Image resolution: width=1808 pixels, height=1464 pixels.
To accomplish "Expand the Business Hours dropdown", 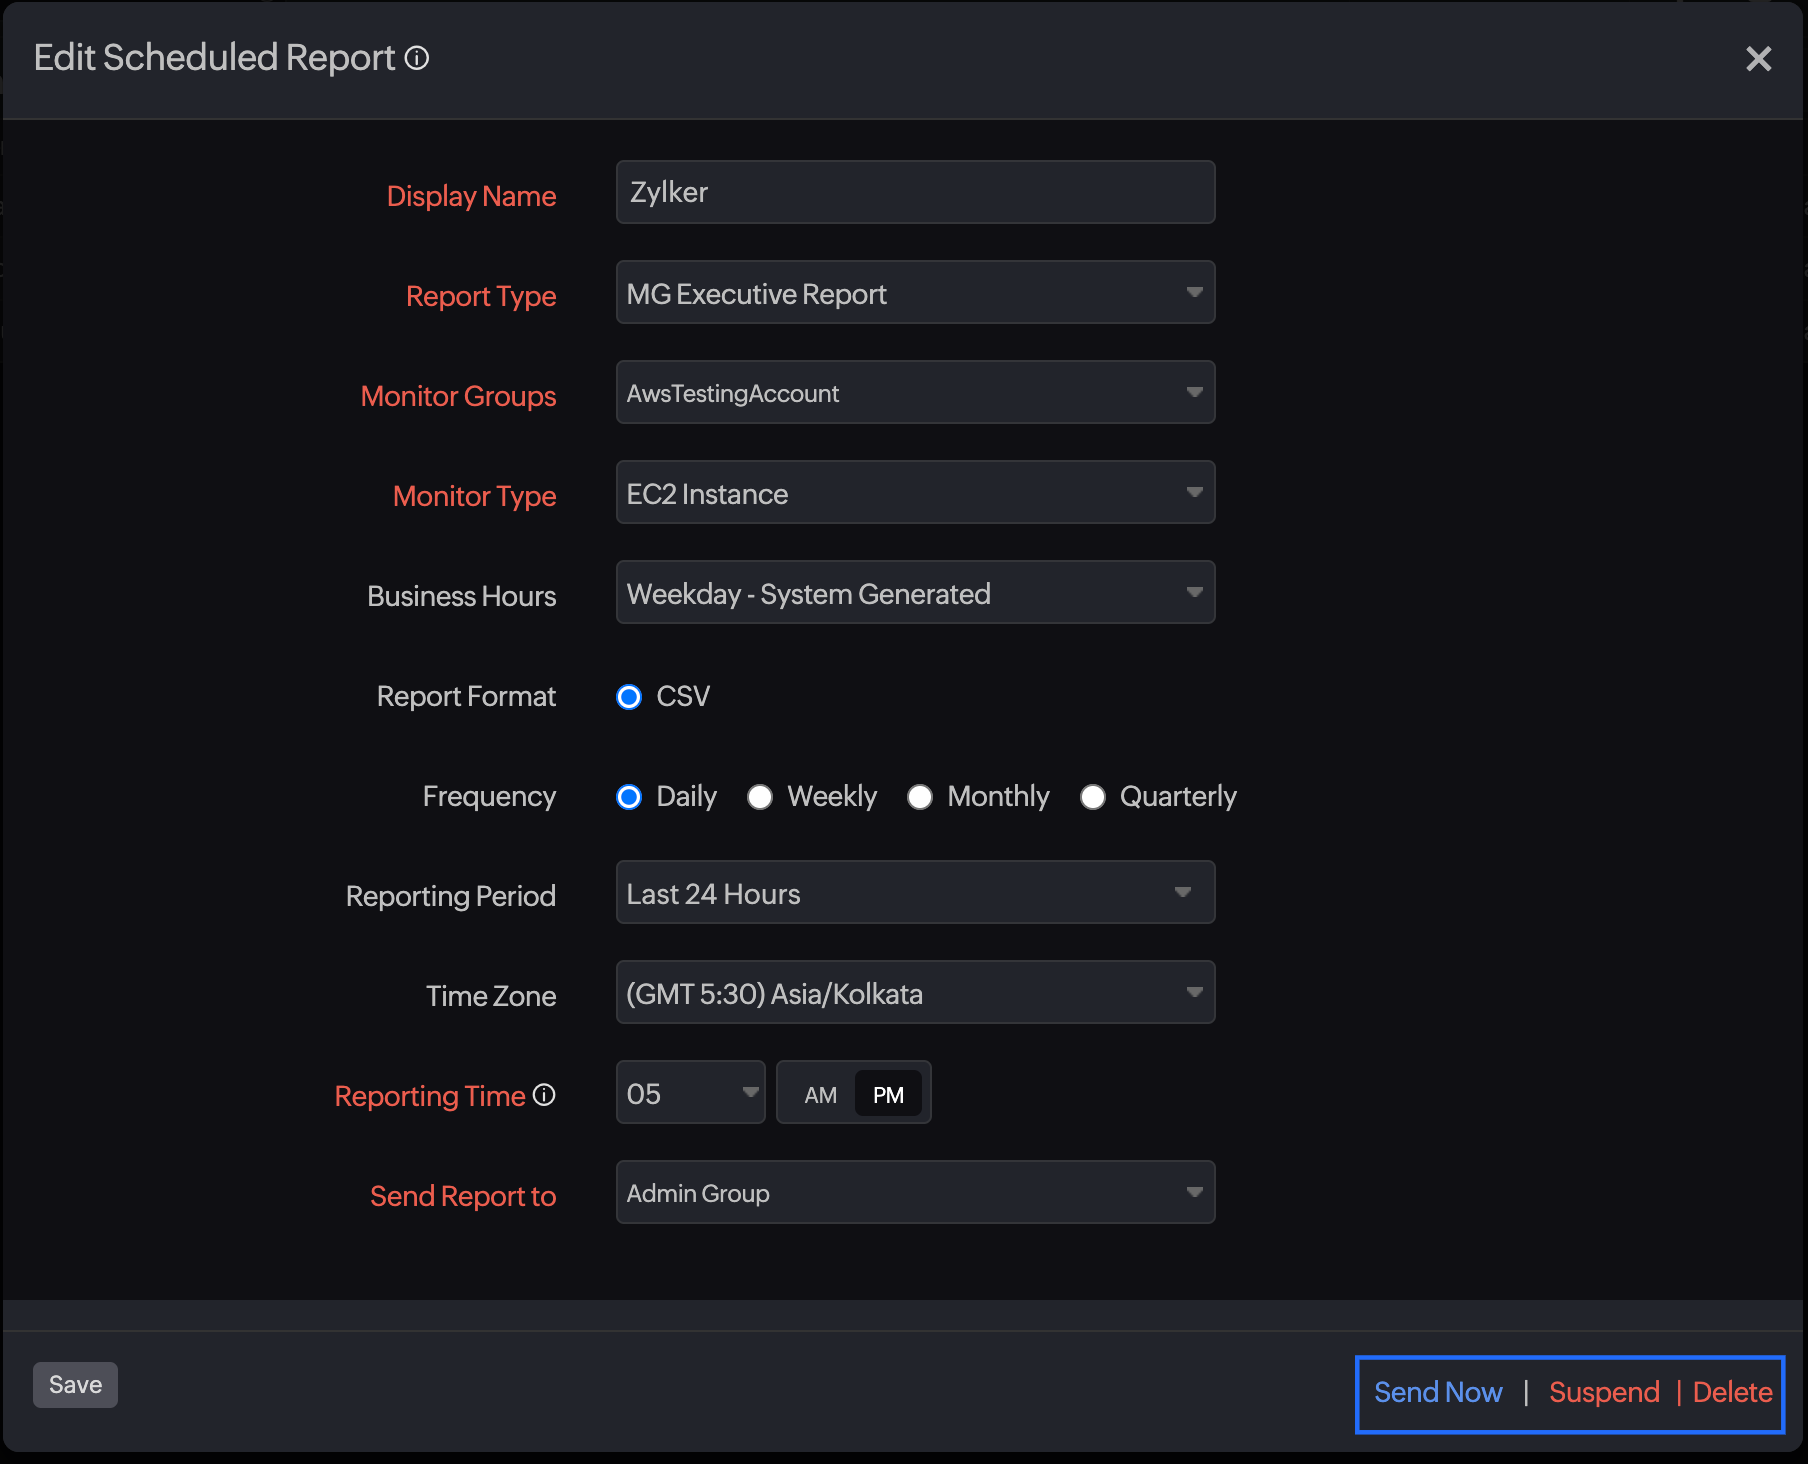I will pyautogui.click(x=915, y=593).
